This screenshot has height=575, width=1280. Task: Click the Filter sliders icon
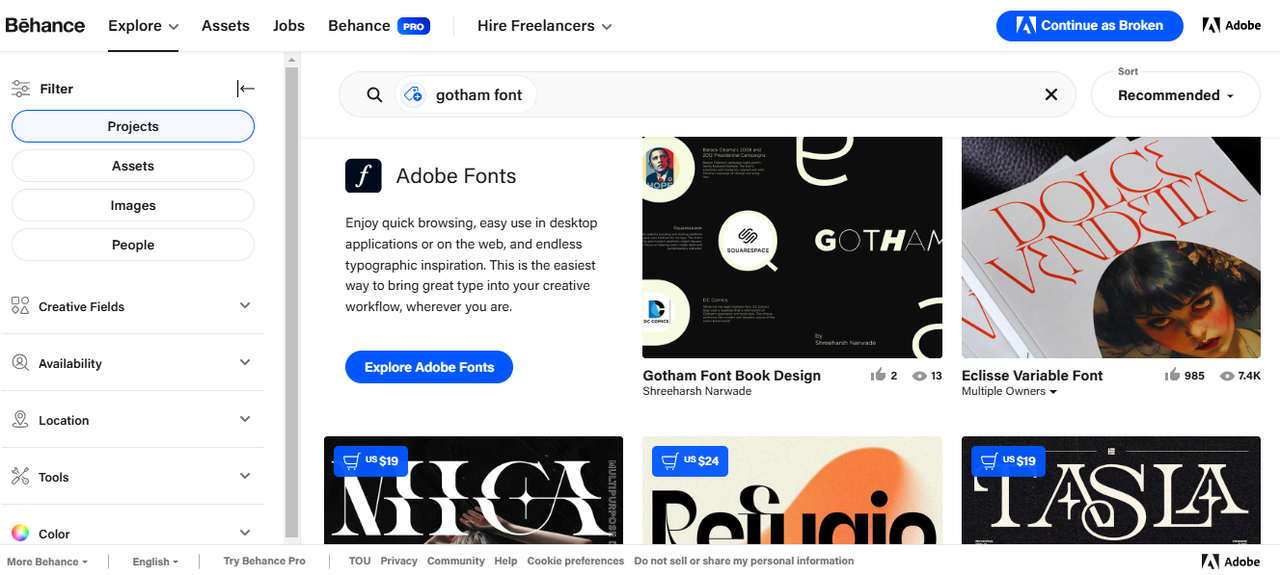21,89
